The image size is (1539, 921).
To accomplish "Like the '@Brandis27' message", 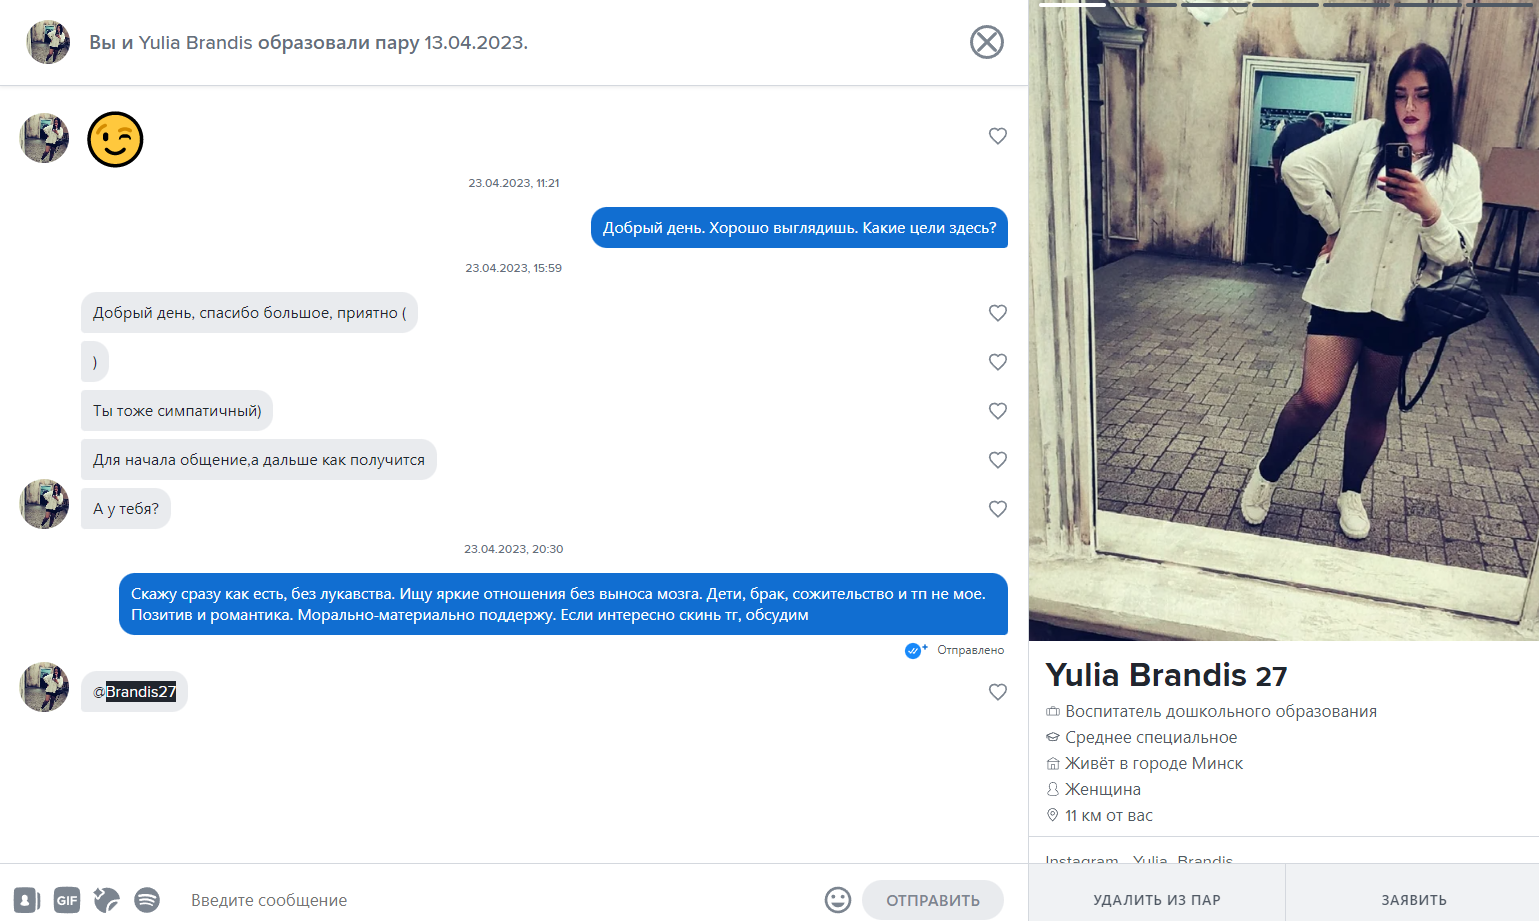I will 997,692.
